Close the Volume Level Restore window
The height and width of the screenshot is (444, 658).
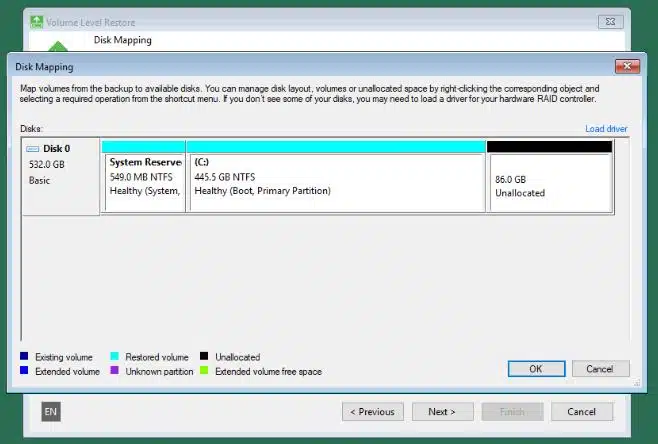tap(608, 21)
